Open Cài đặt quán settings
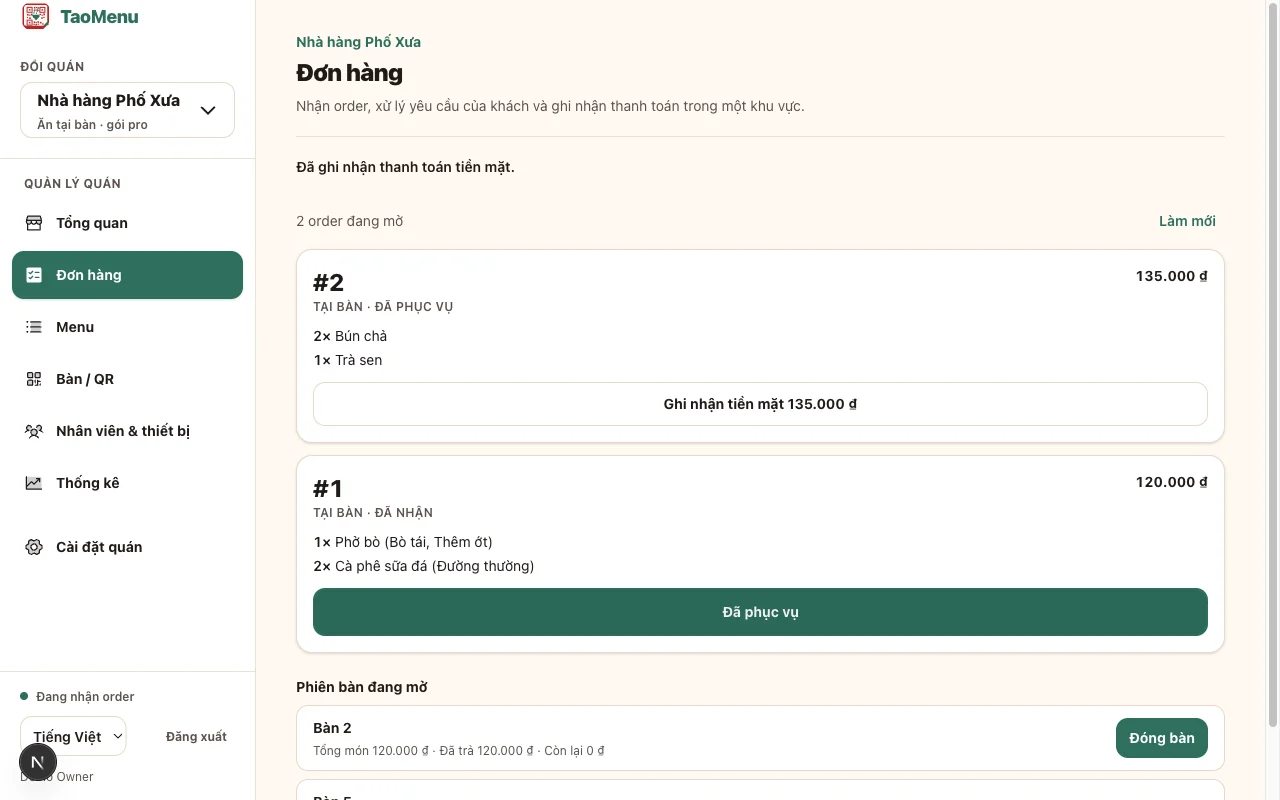Screen dimensions: 1280x800 pyautogui.click(x=127, y=547)
